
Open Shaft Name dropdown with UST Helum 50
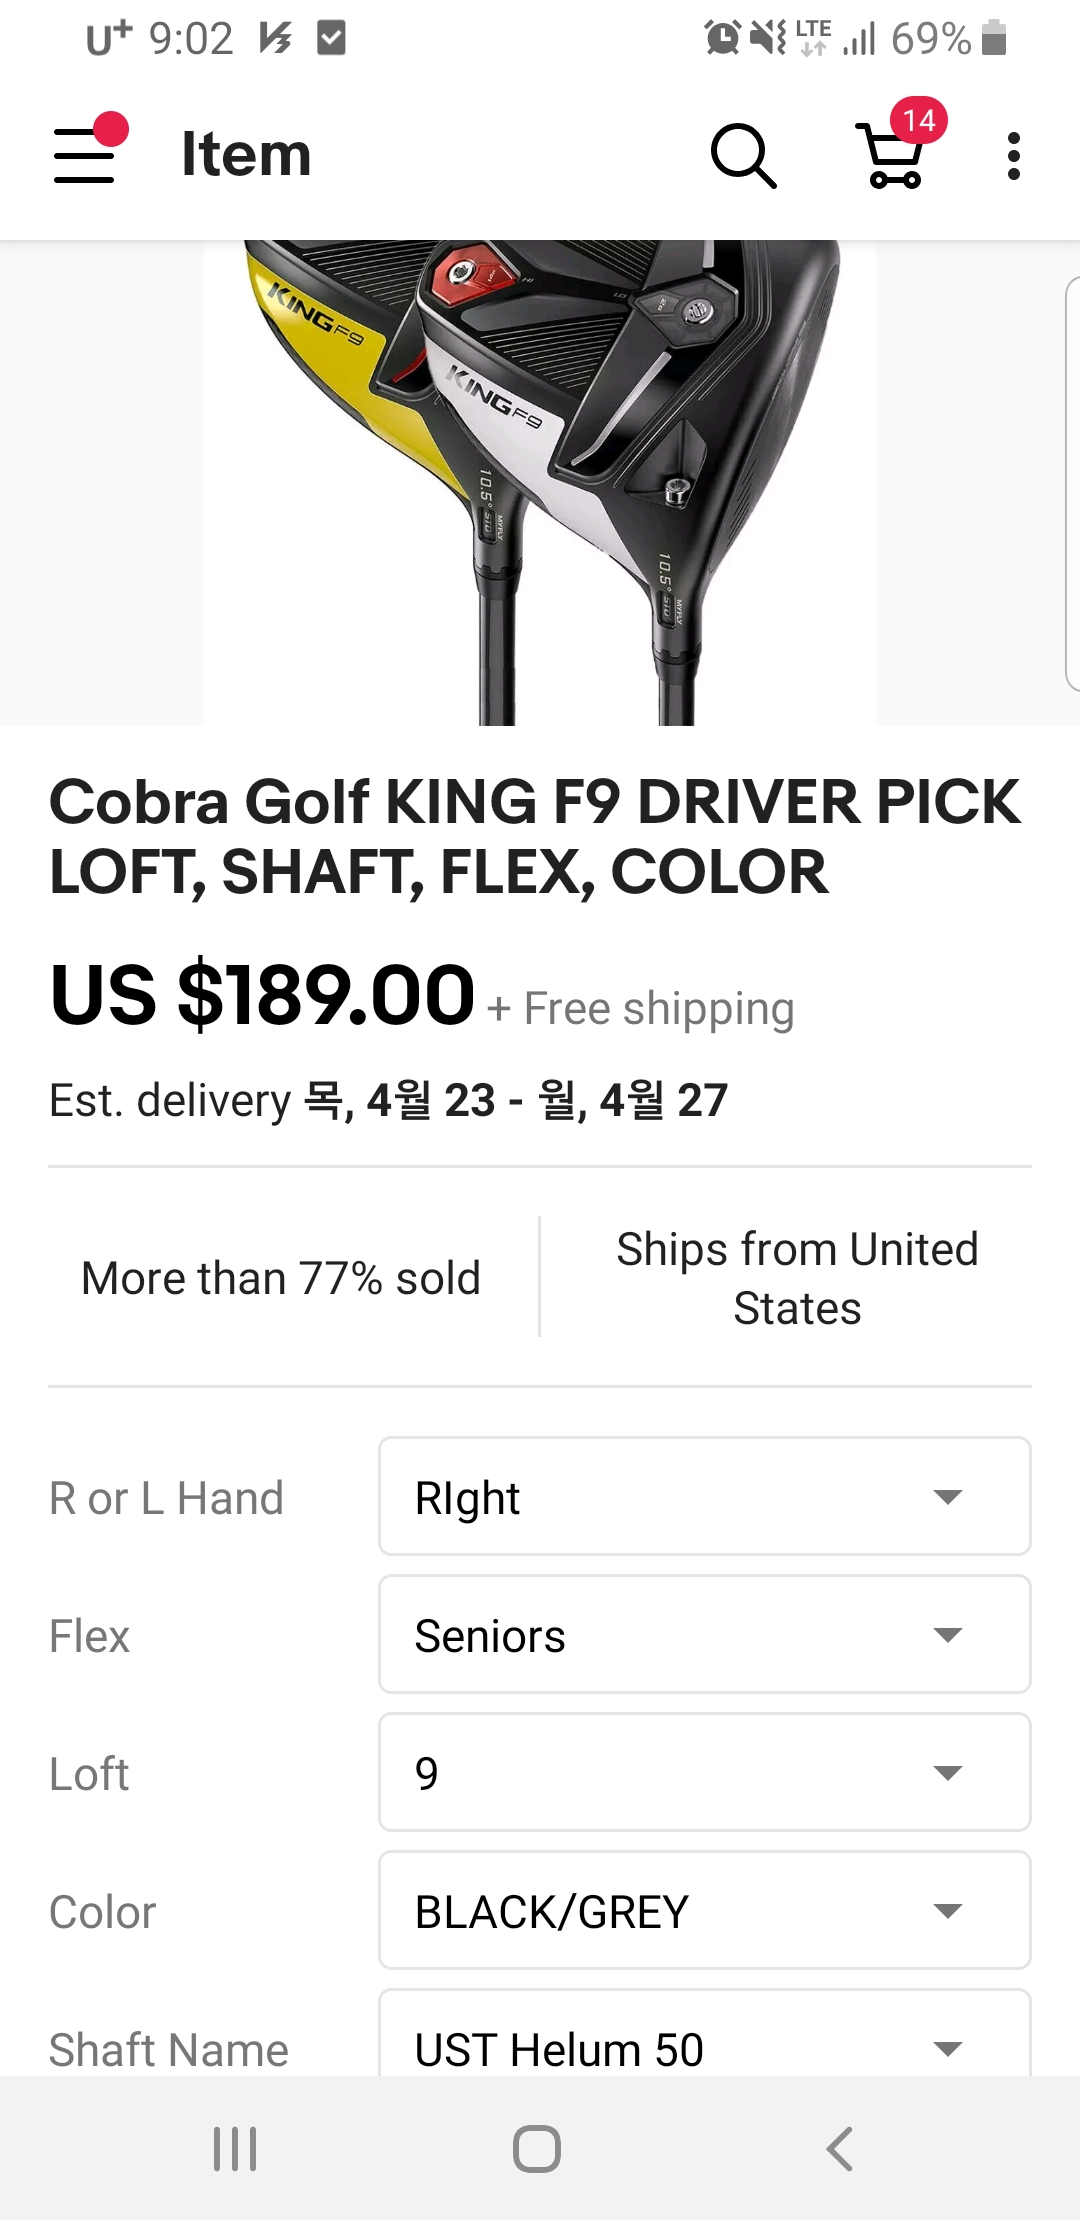[704, 2040]
